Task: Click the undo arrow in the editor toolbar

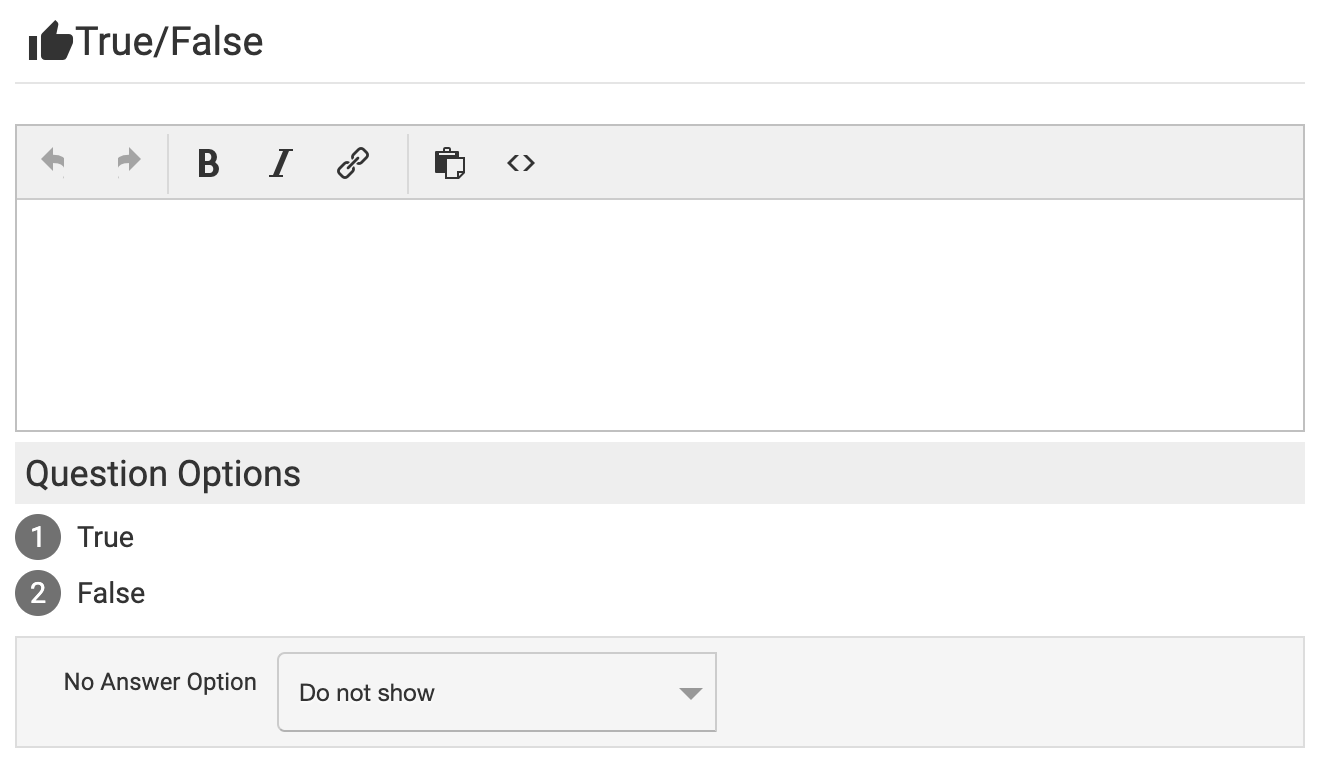Action: [x=53, y=161]
